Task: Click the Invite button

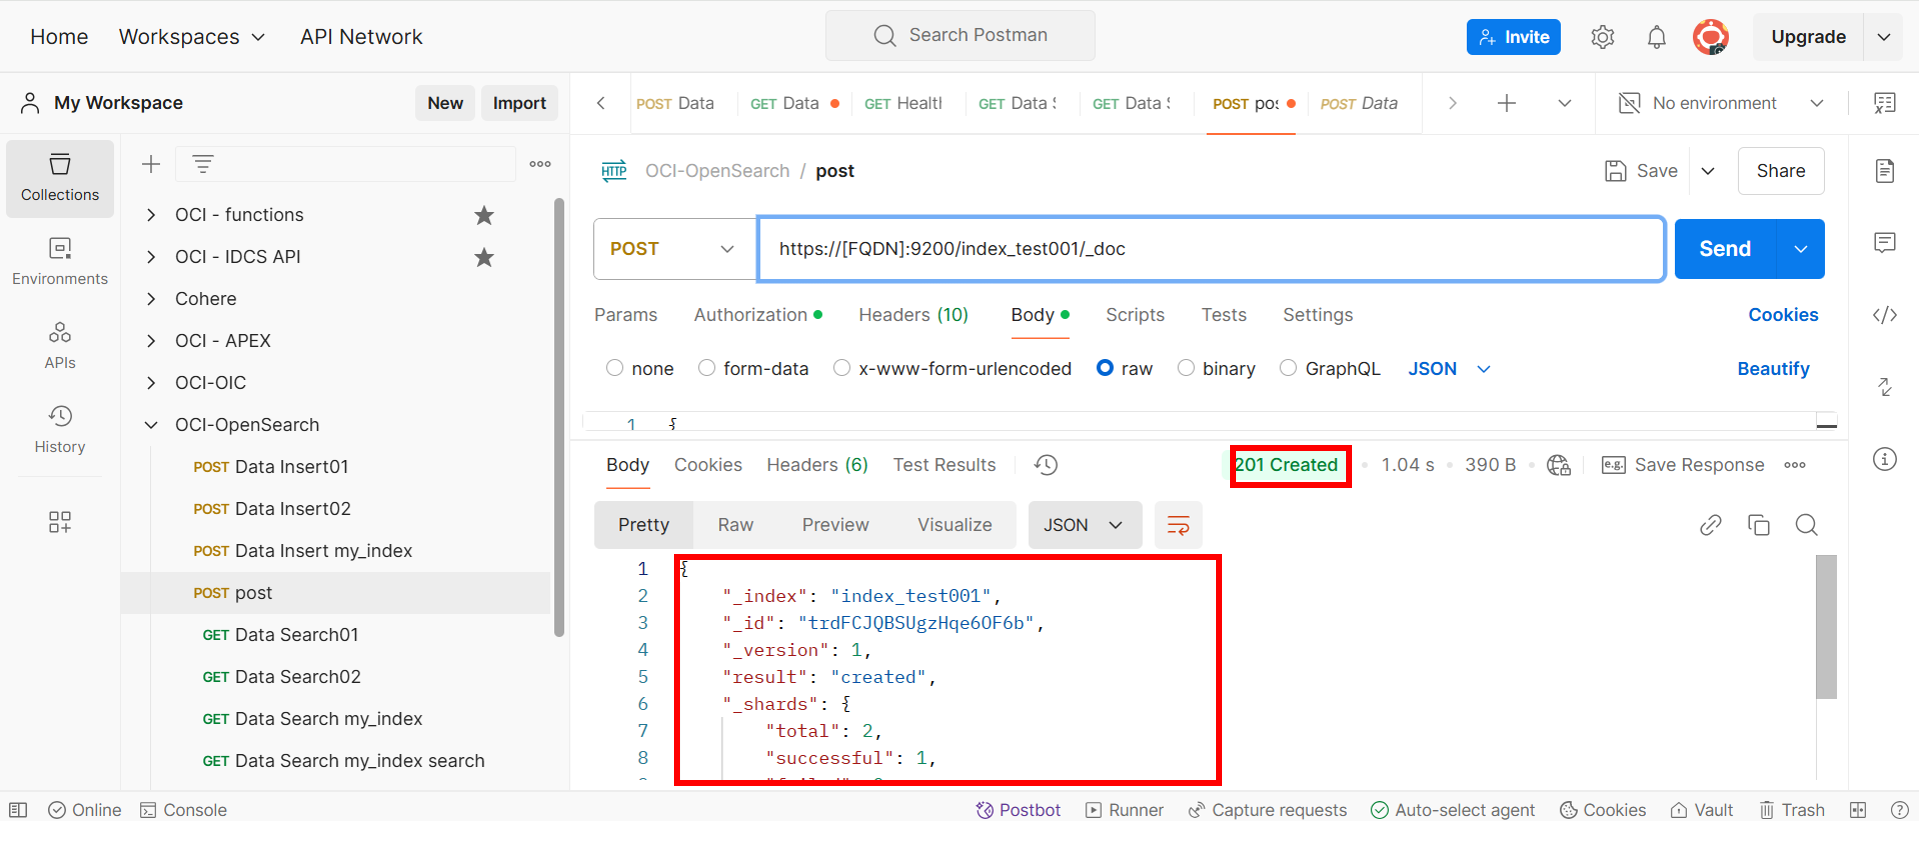Action: 1514,37
